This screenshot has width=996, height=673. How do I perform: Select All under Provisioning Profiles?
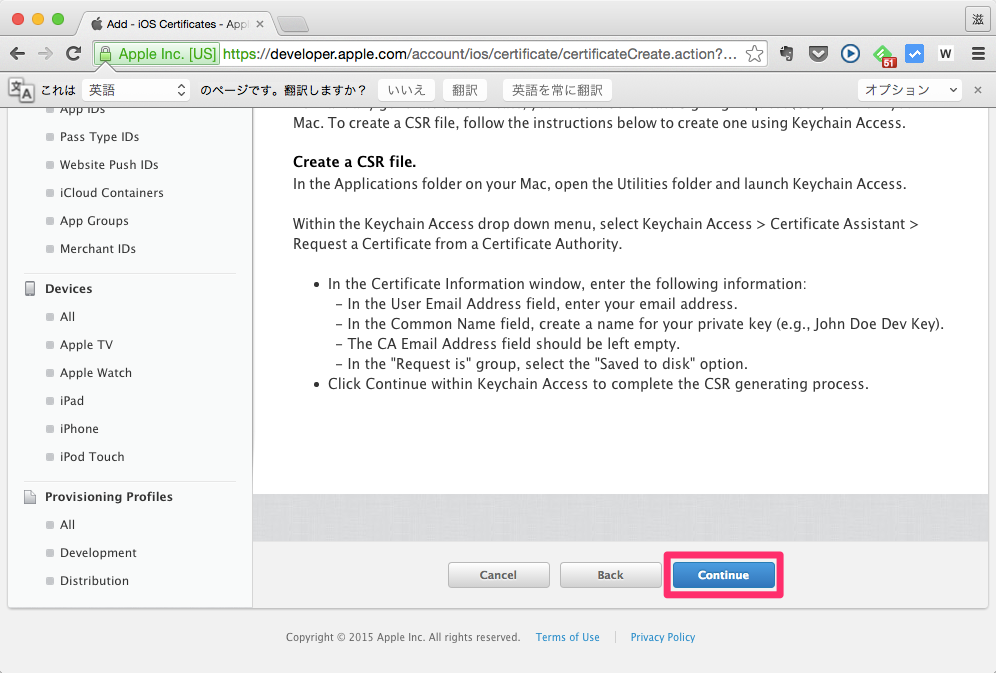point(67,524)
